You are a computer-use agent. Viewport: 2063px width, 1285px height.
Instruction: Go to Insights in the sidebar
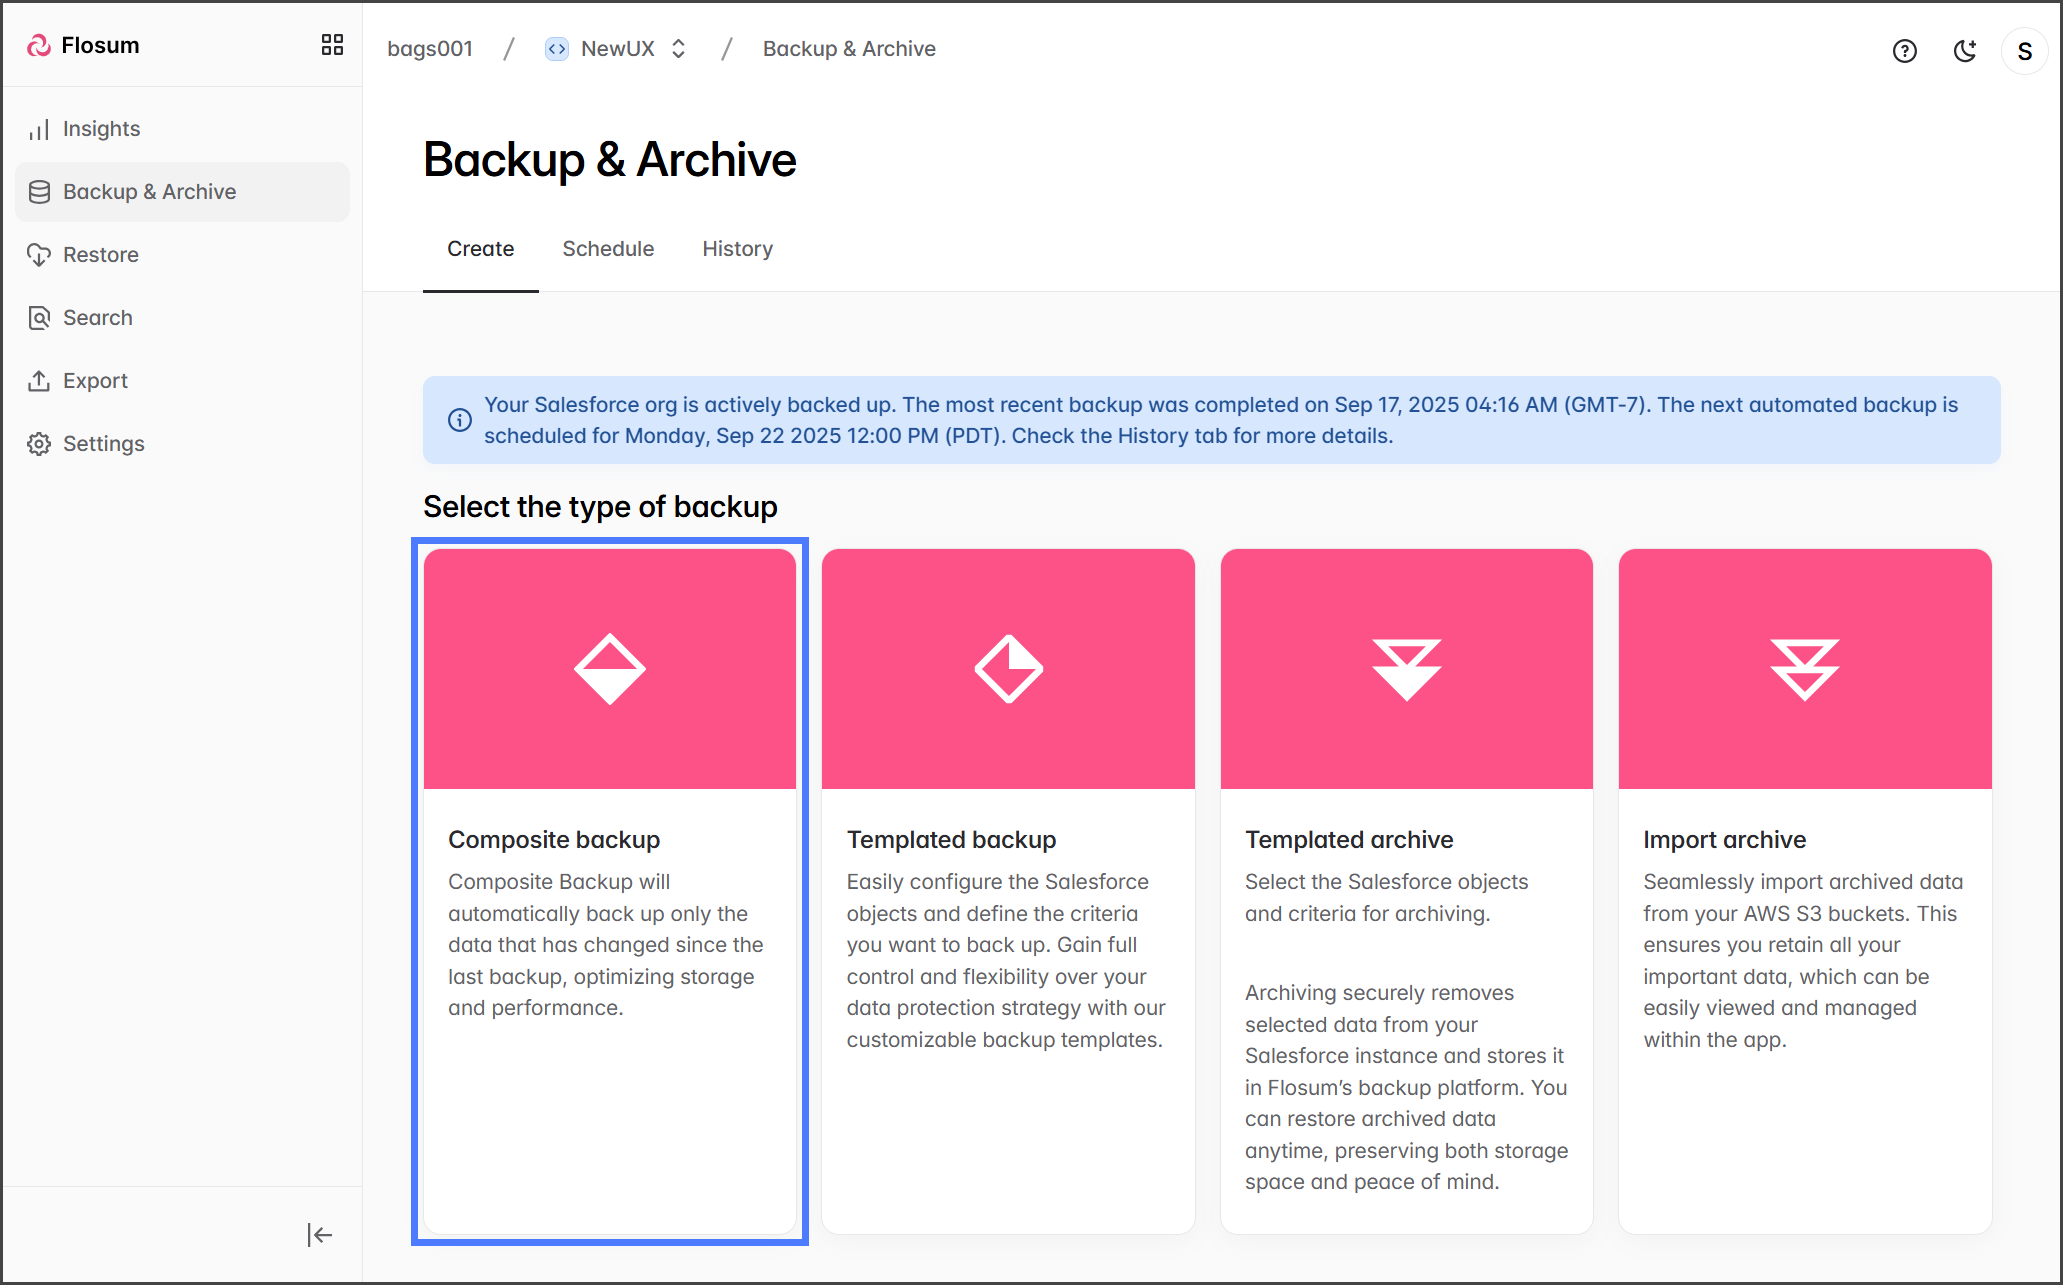101,129
